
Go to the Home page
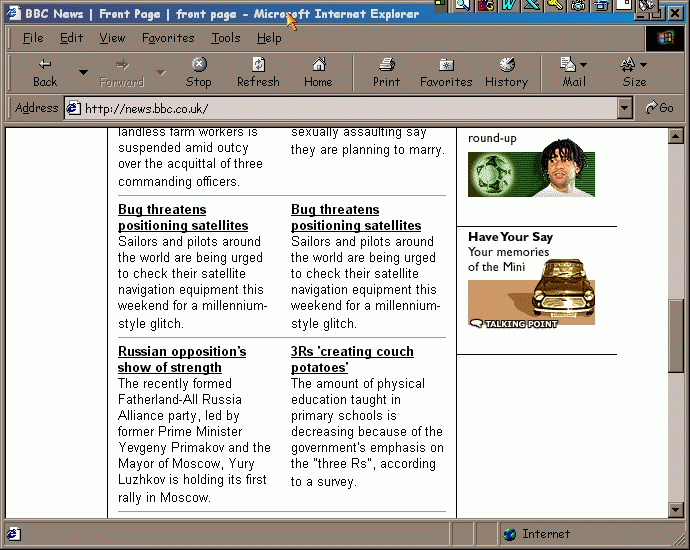click(x=318, y=73)
